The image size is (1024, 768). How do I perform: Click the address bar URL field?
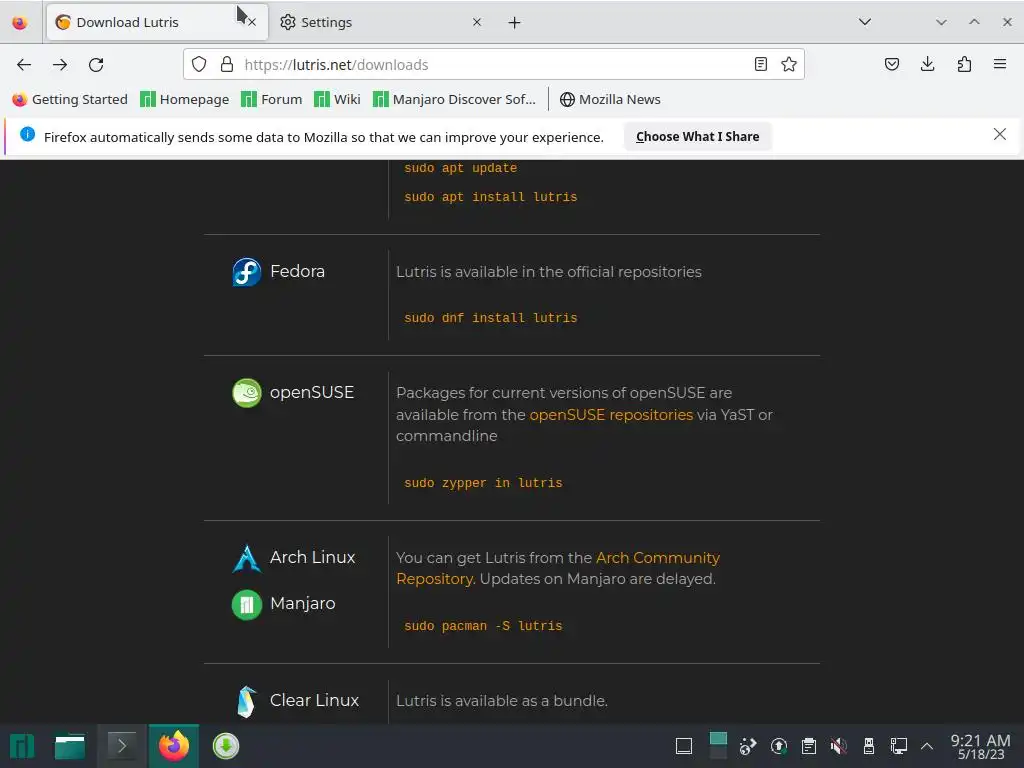tap(494, 65)
